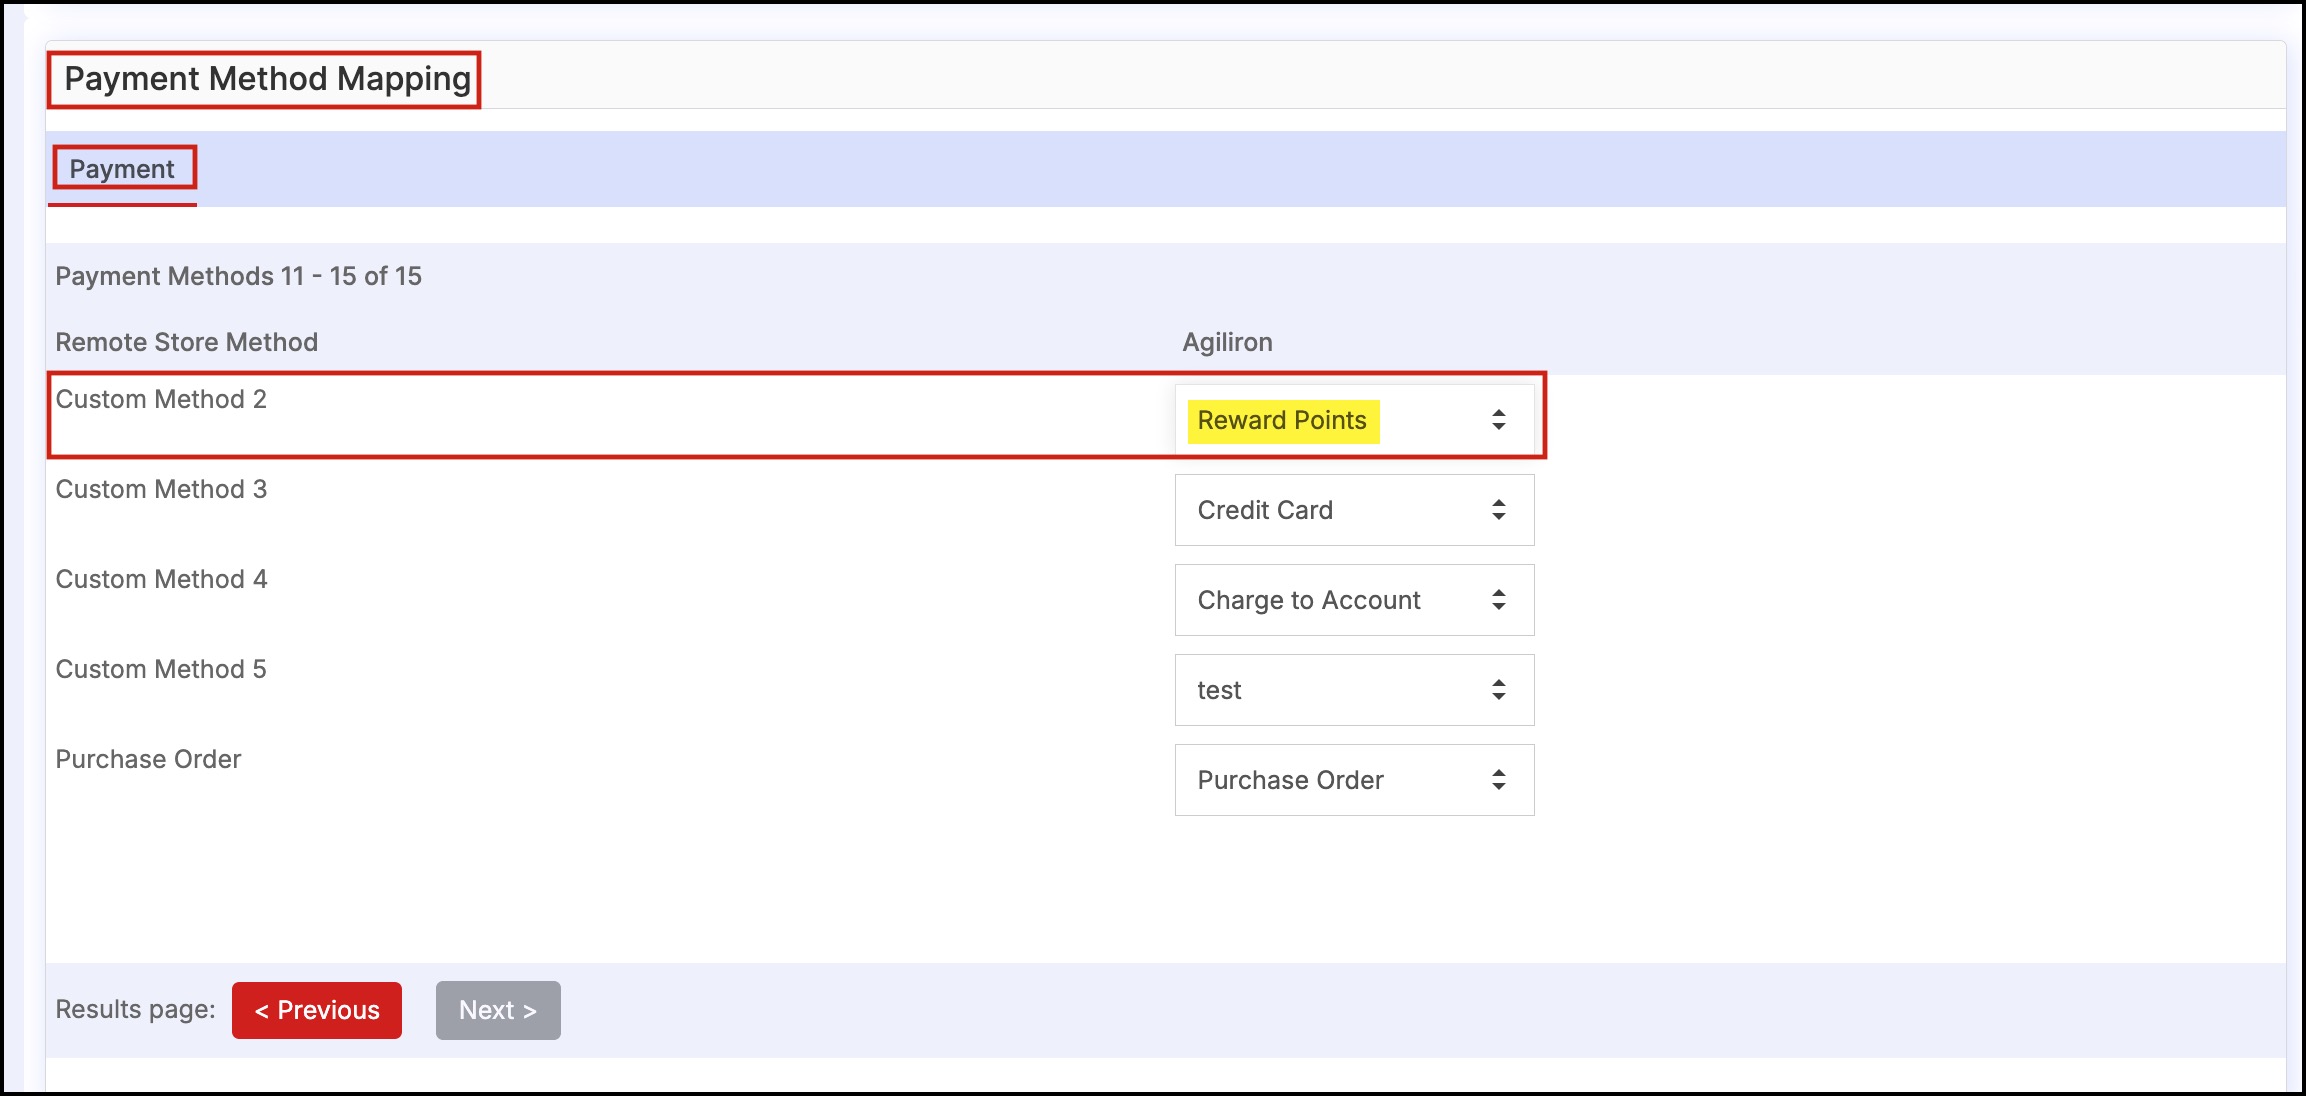
Task: Open the Purchase Order dropdown
Action: (1353, 780)
